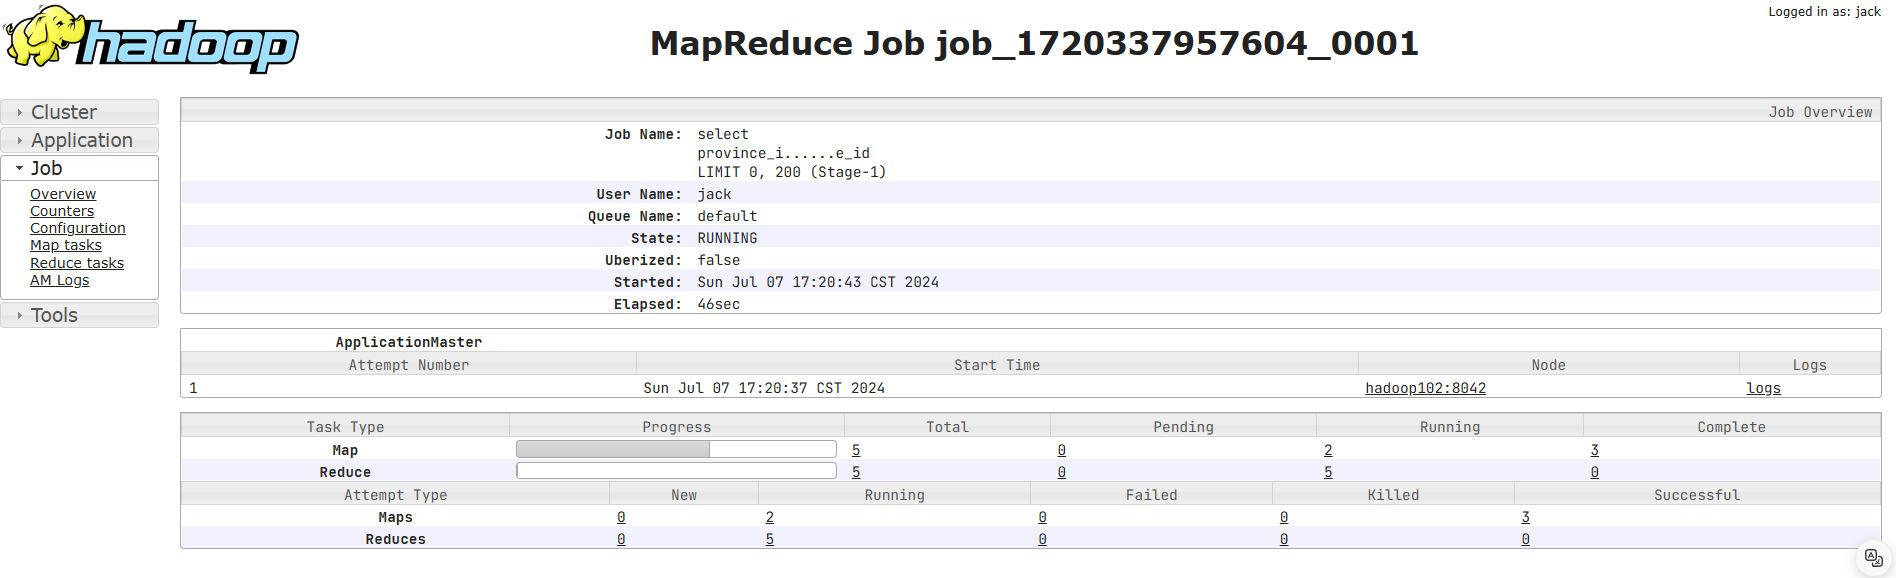Expand the Tools sidebar section
The image size is (1896, 578).
tap(80, 315)
